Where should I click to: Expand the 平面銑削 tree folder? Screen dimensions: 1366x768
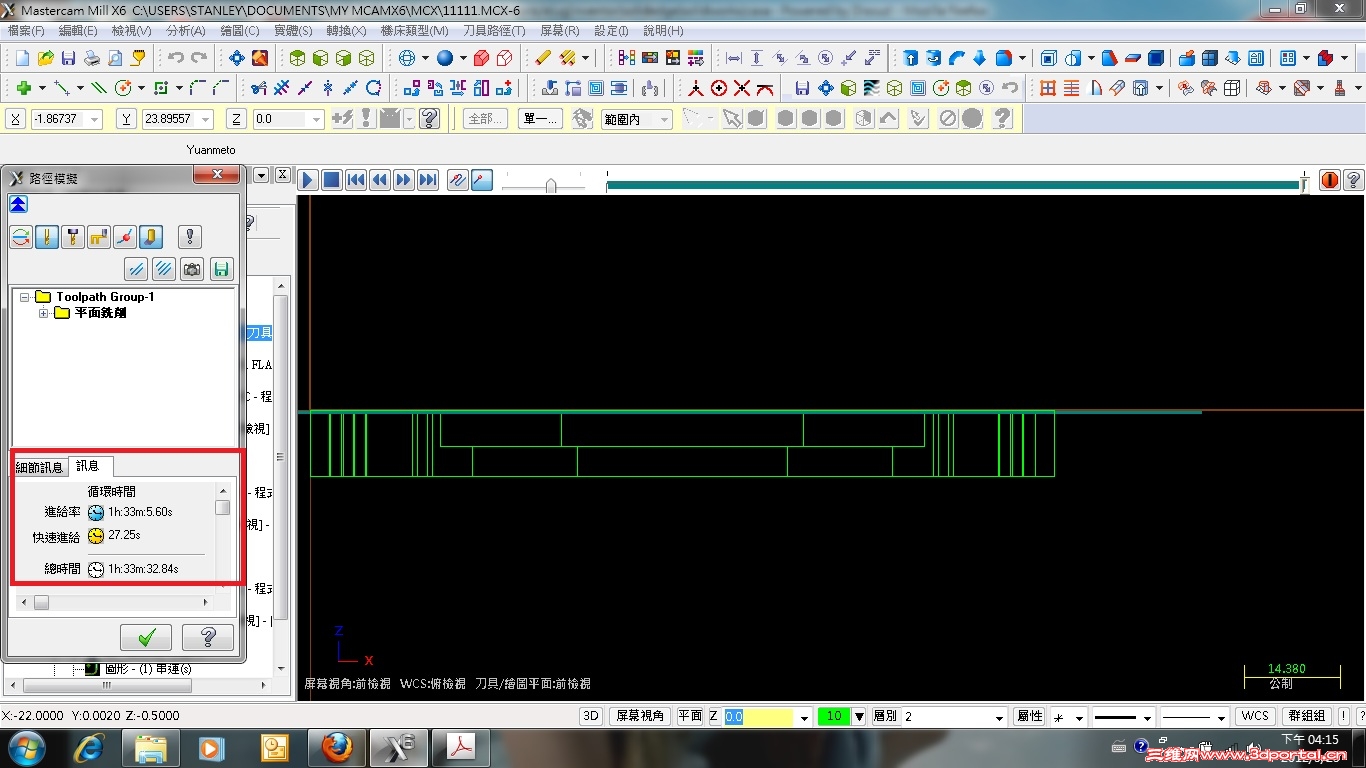click(44, 313)
